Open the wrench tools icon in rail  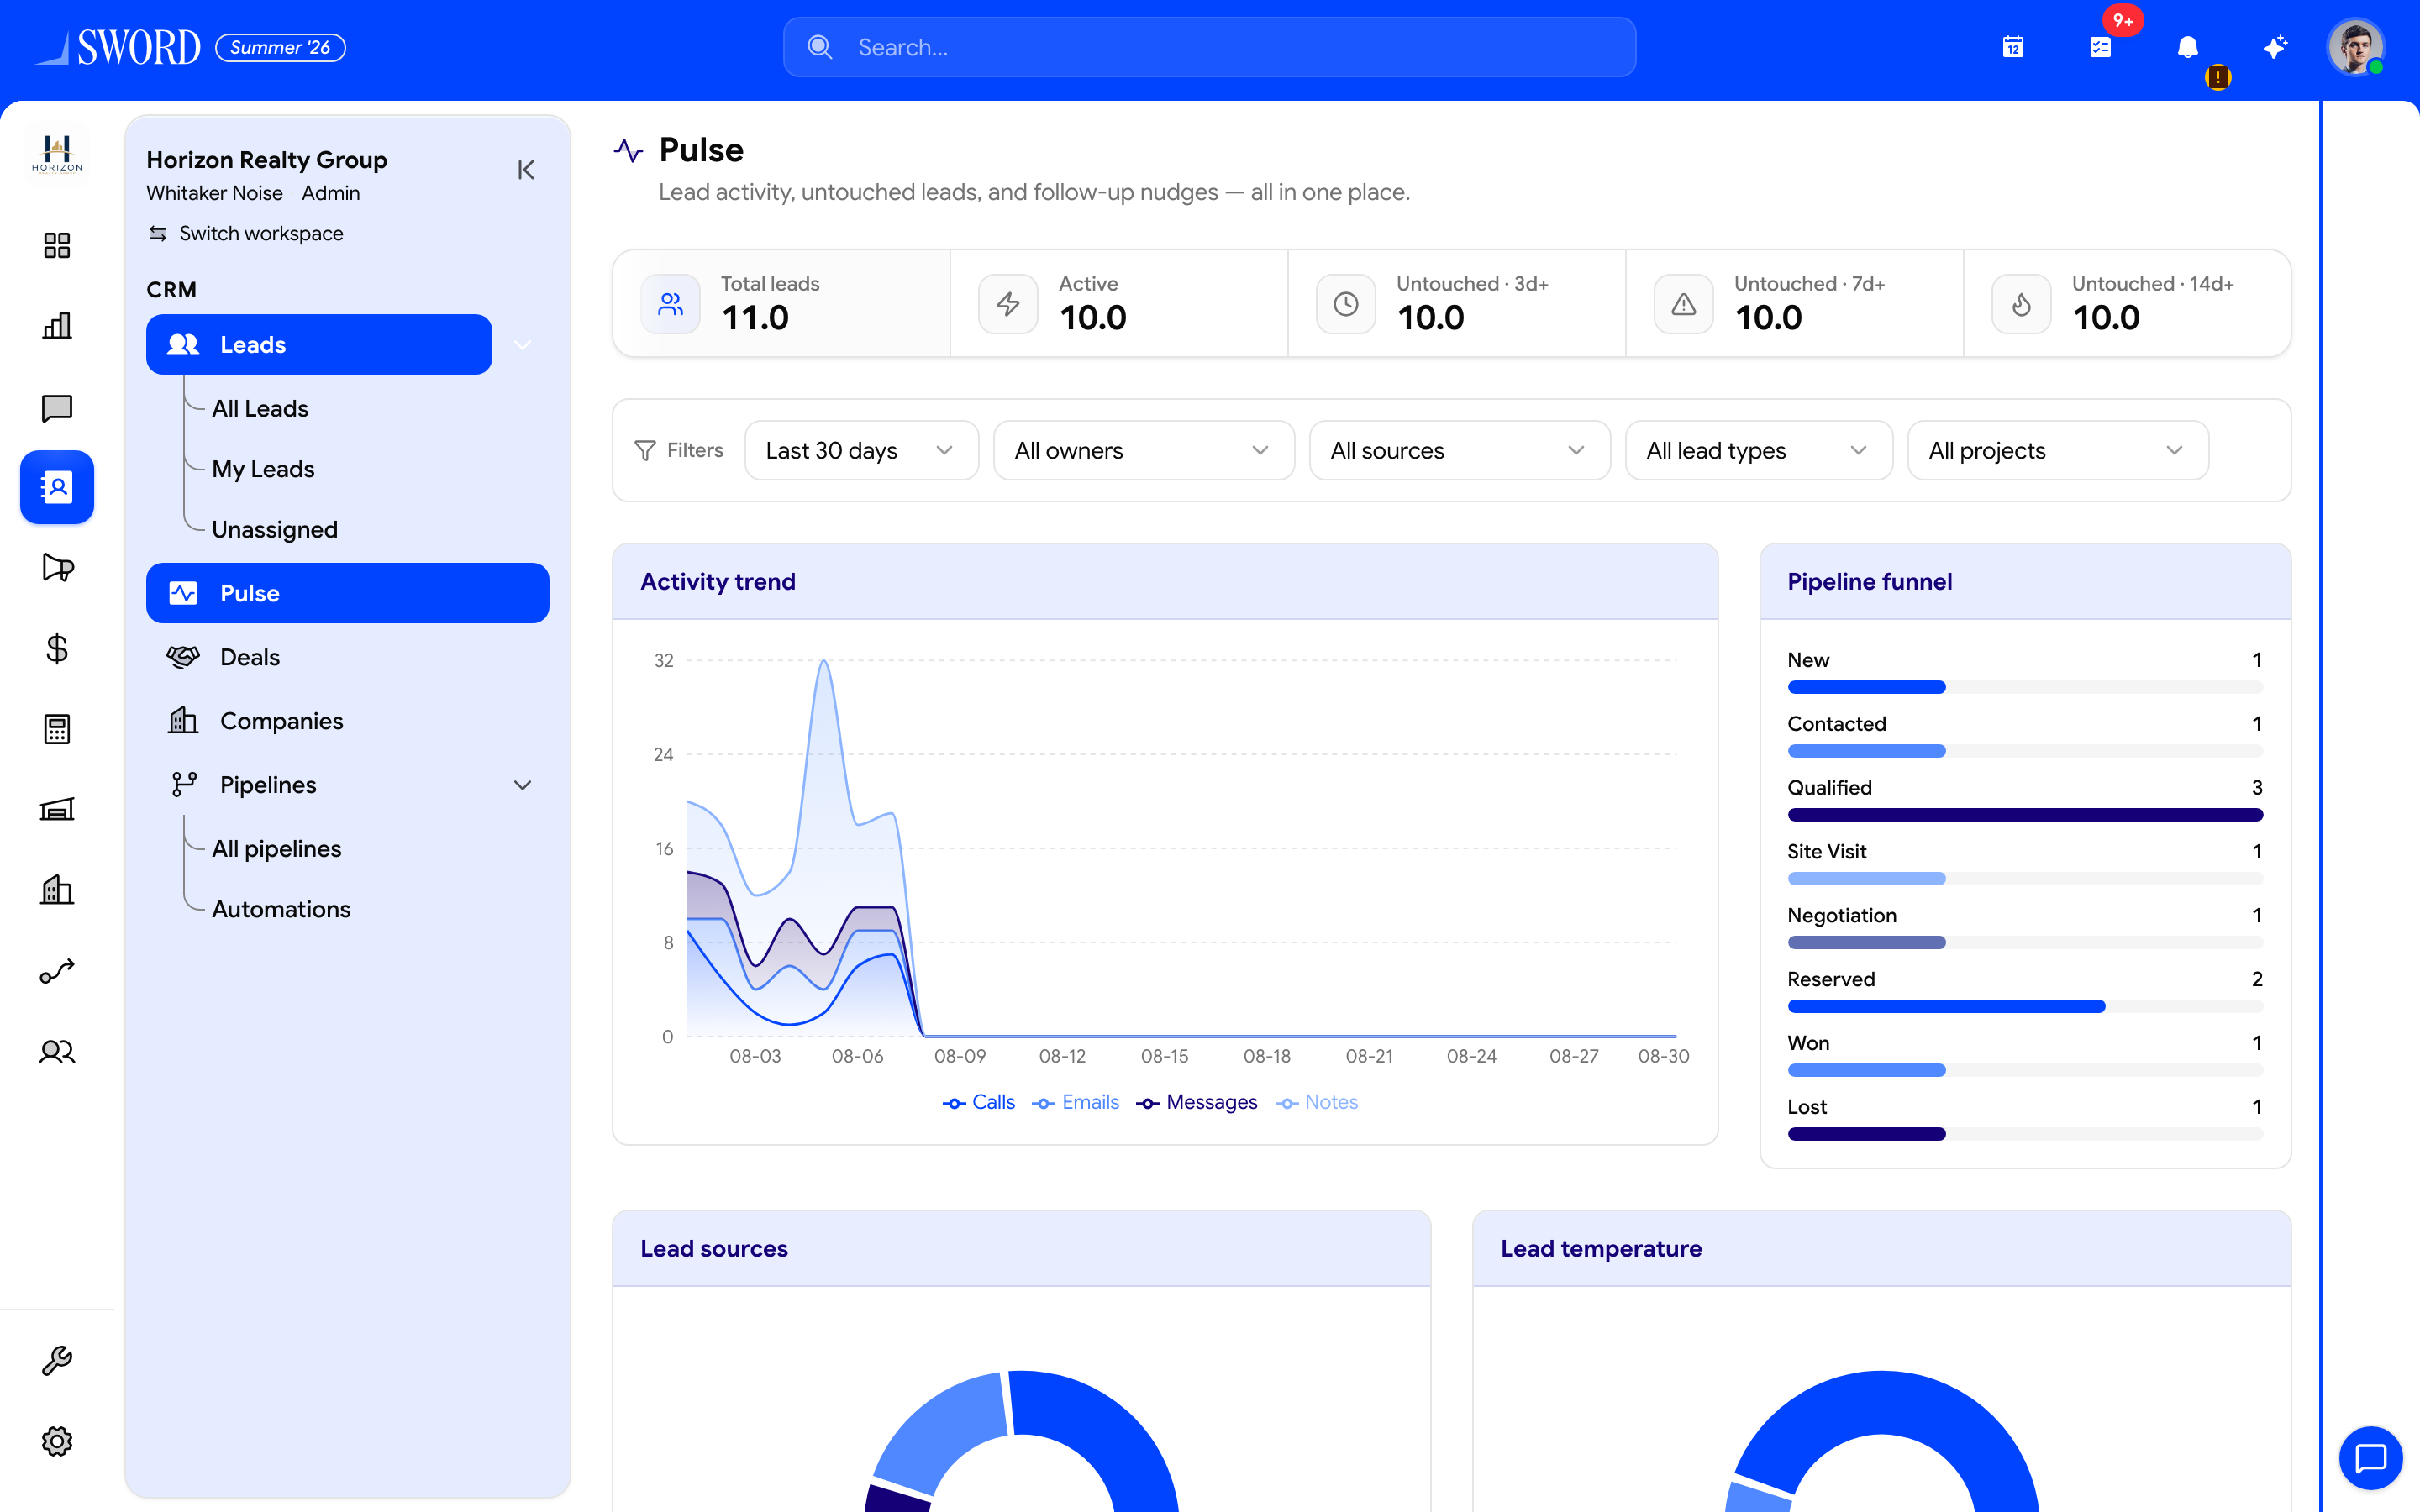pyautogui.click(x=57, y=1360)
